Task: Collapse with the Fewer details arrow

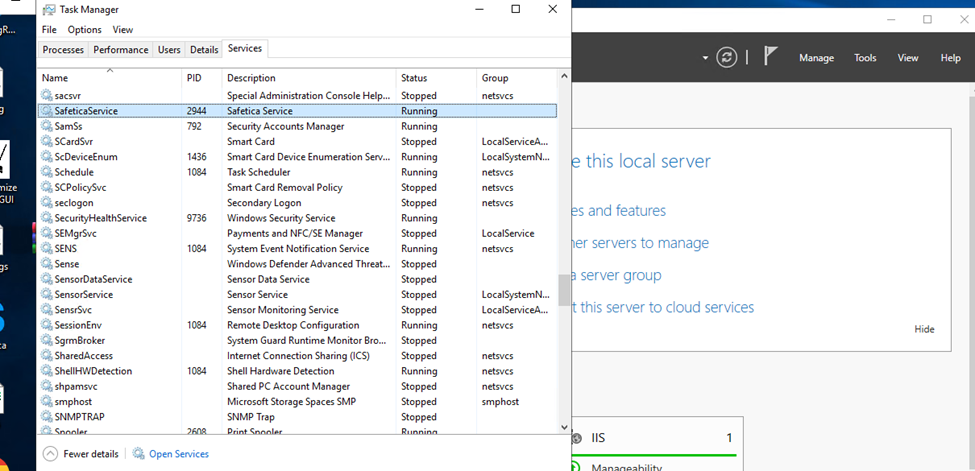Action: [50, 454]
